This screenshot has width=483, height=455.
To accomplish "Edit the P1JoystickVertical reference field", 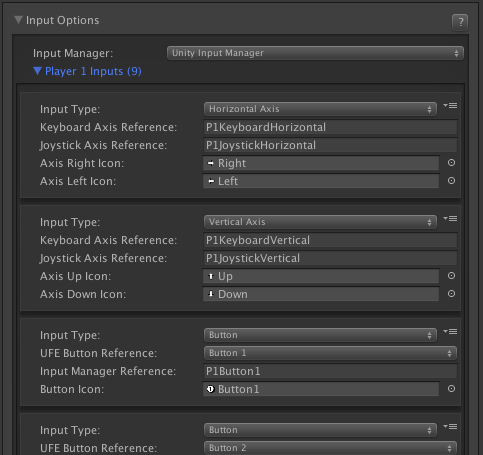I will 330,258.
